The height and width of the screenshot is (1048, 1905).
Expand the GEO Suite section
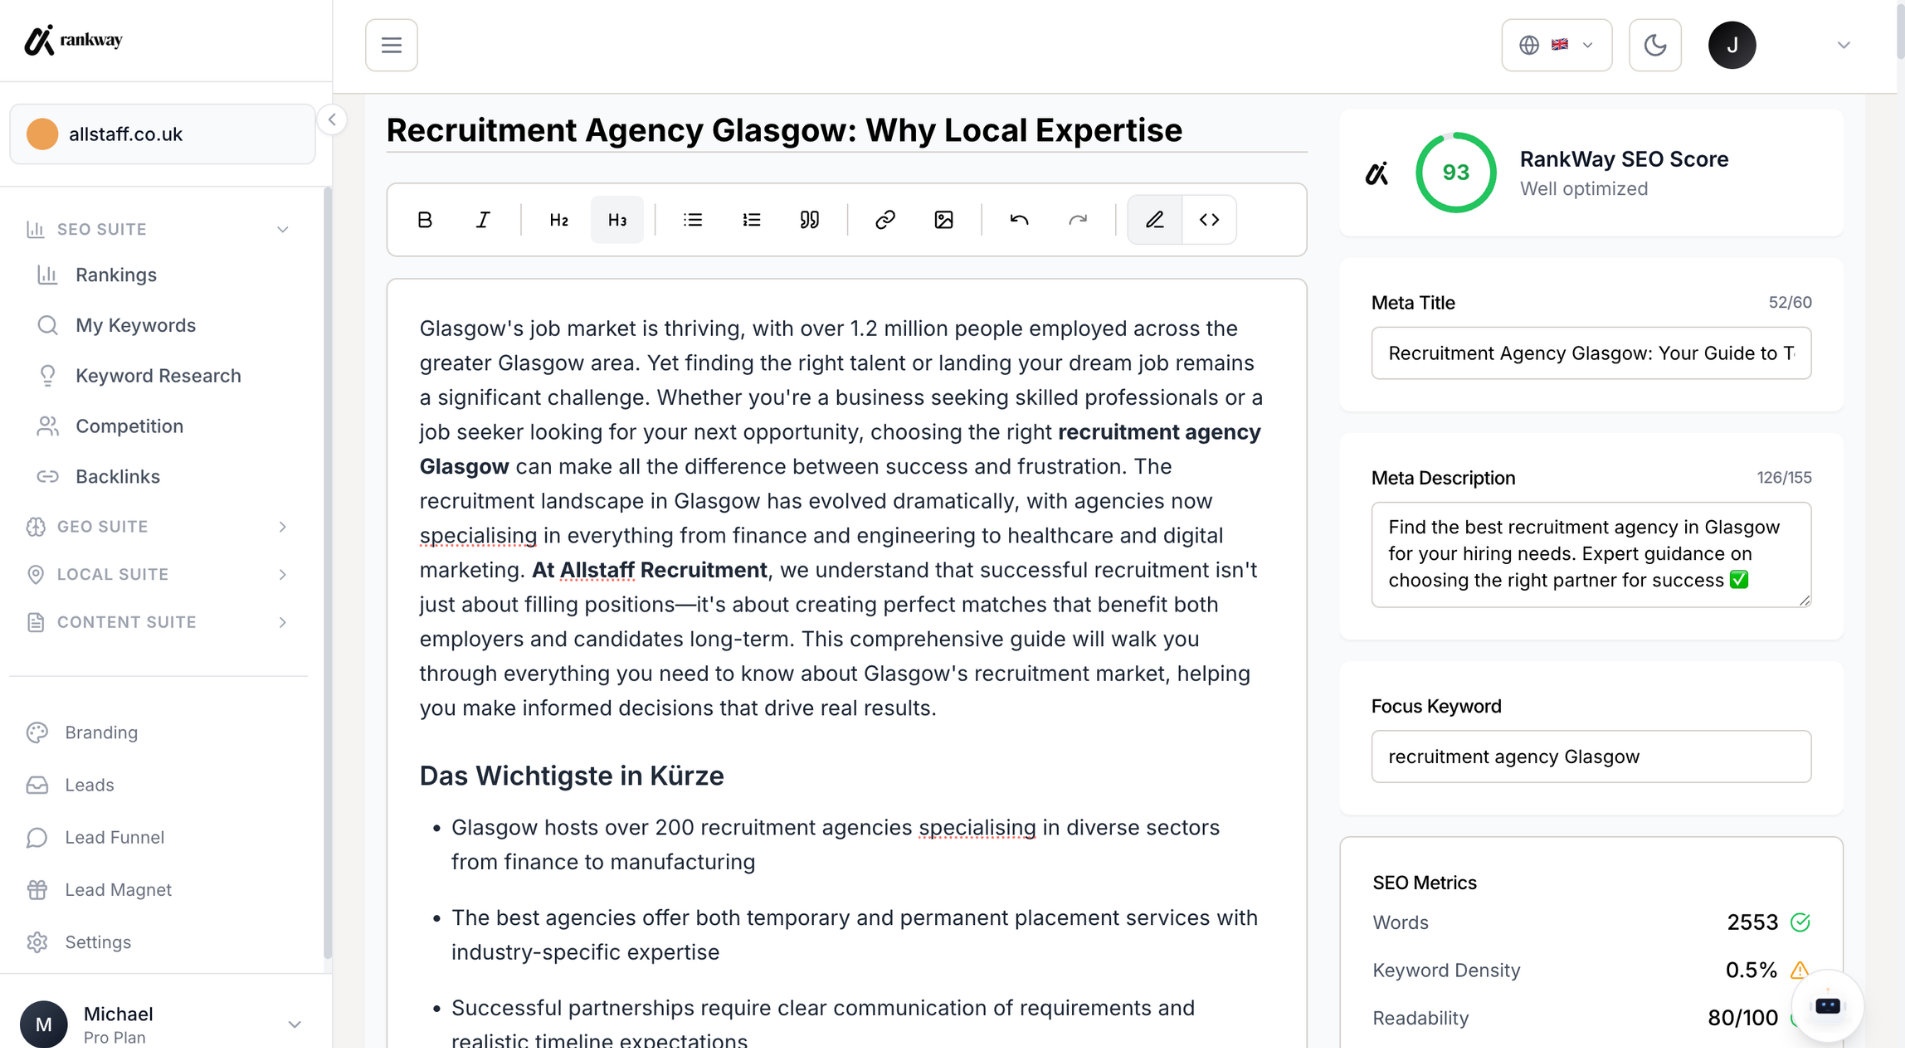coord(158,527)
